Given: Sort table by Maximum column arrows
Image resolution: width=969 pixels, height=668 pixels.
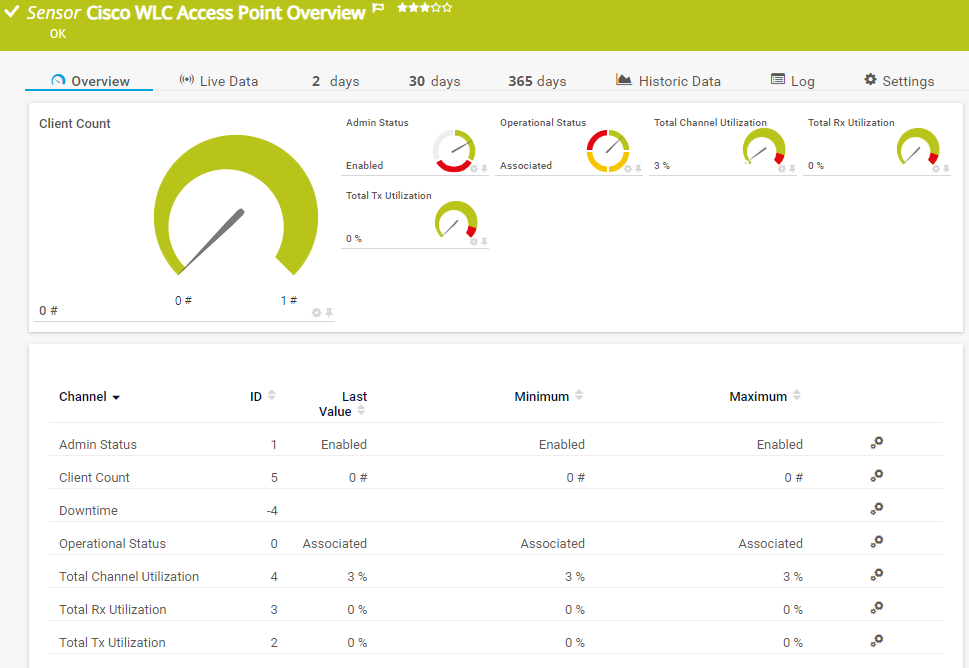Looking at the screenshot, I should (796, 396).
